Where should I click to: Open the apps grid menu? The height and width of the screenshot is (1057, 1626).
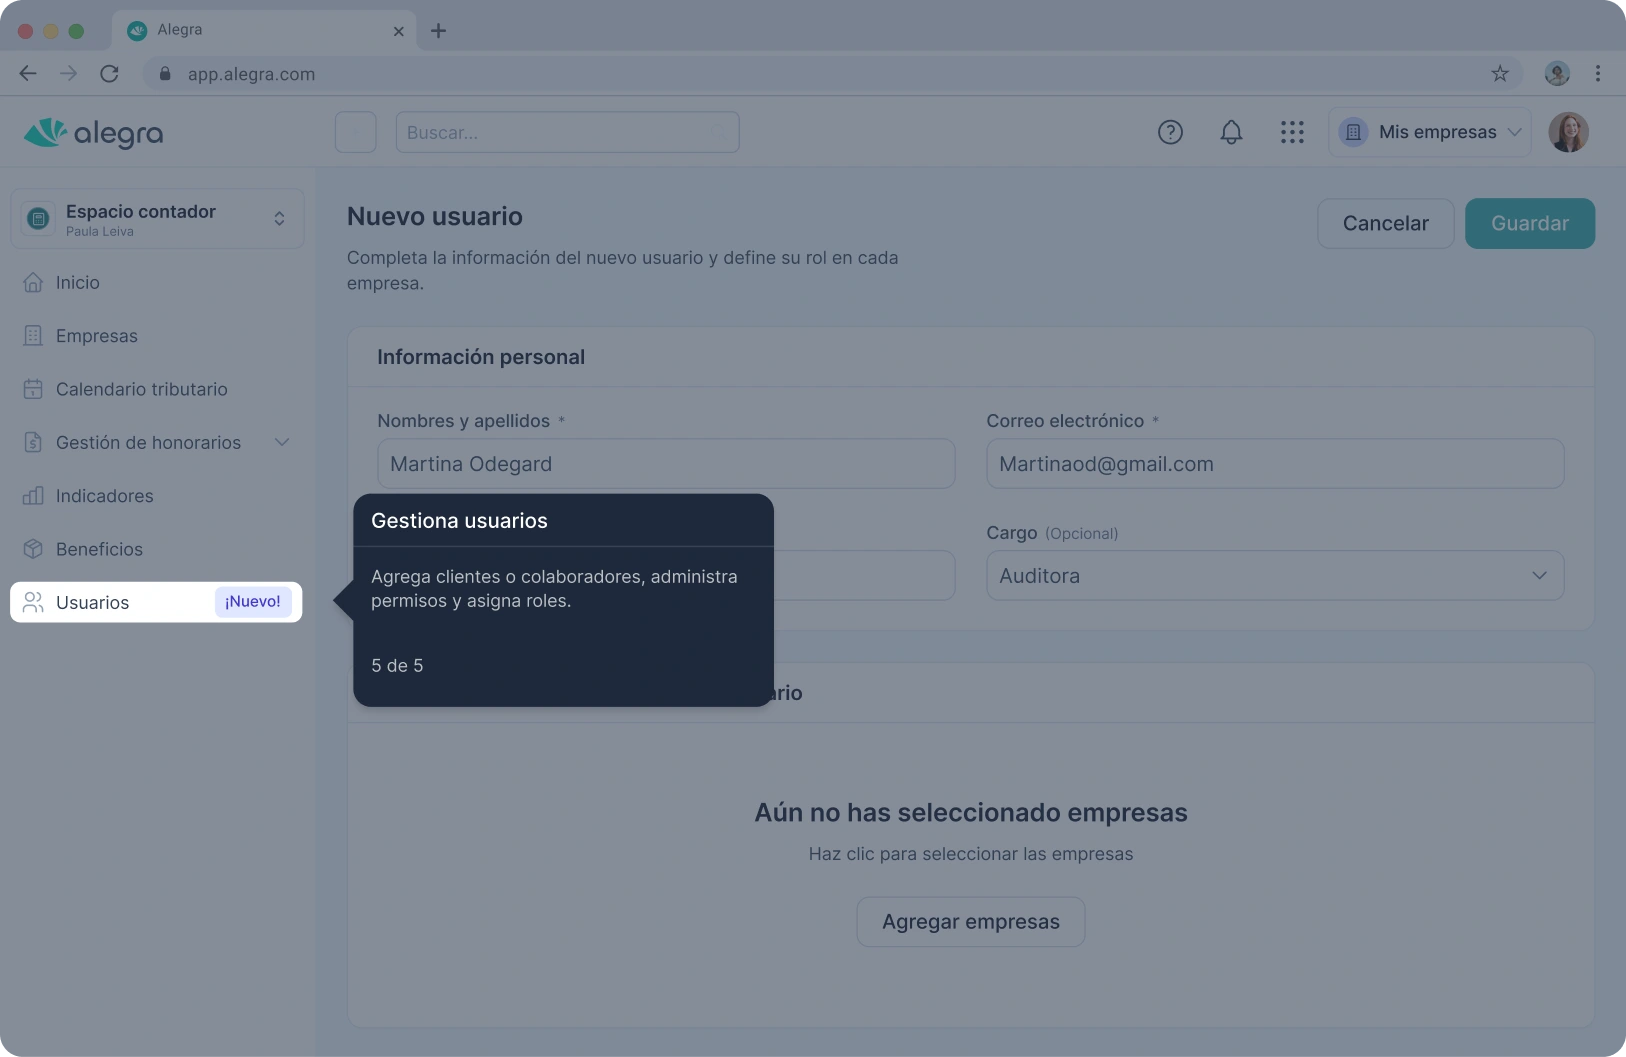click(1292, 132)
